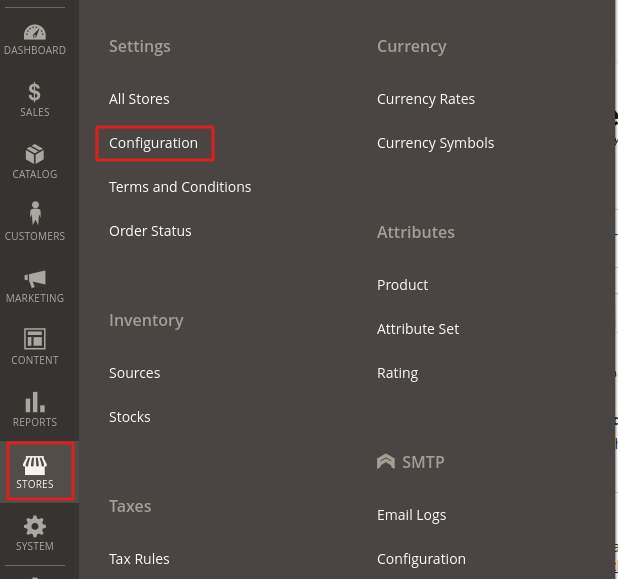
Task: Select Configuration under Settings
Action: point(154,143)
